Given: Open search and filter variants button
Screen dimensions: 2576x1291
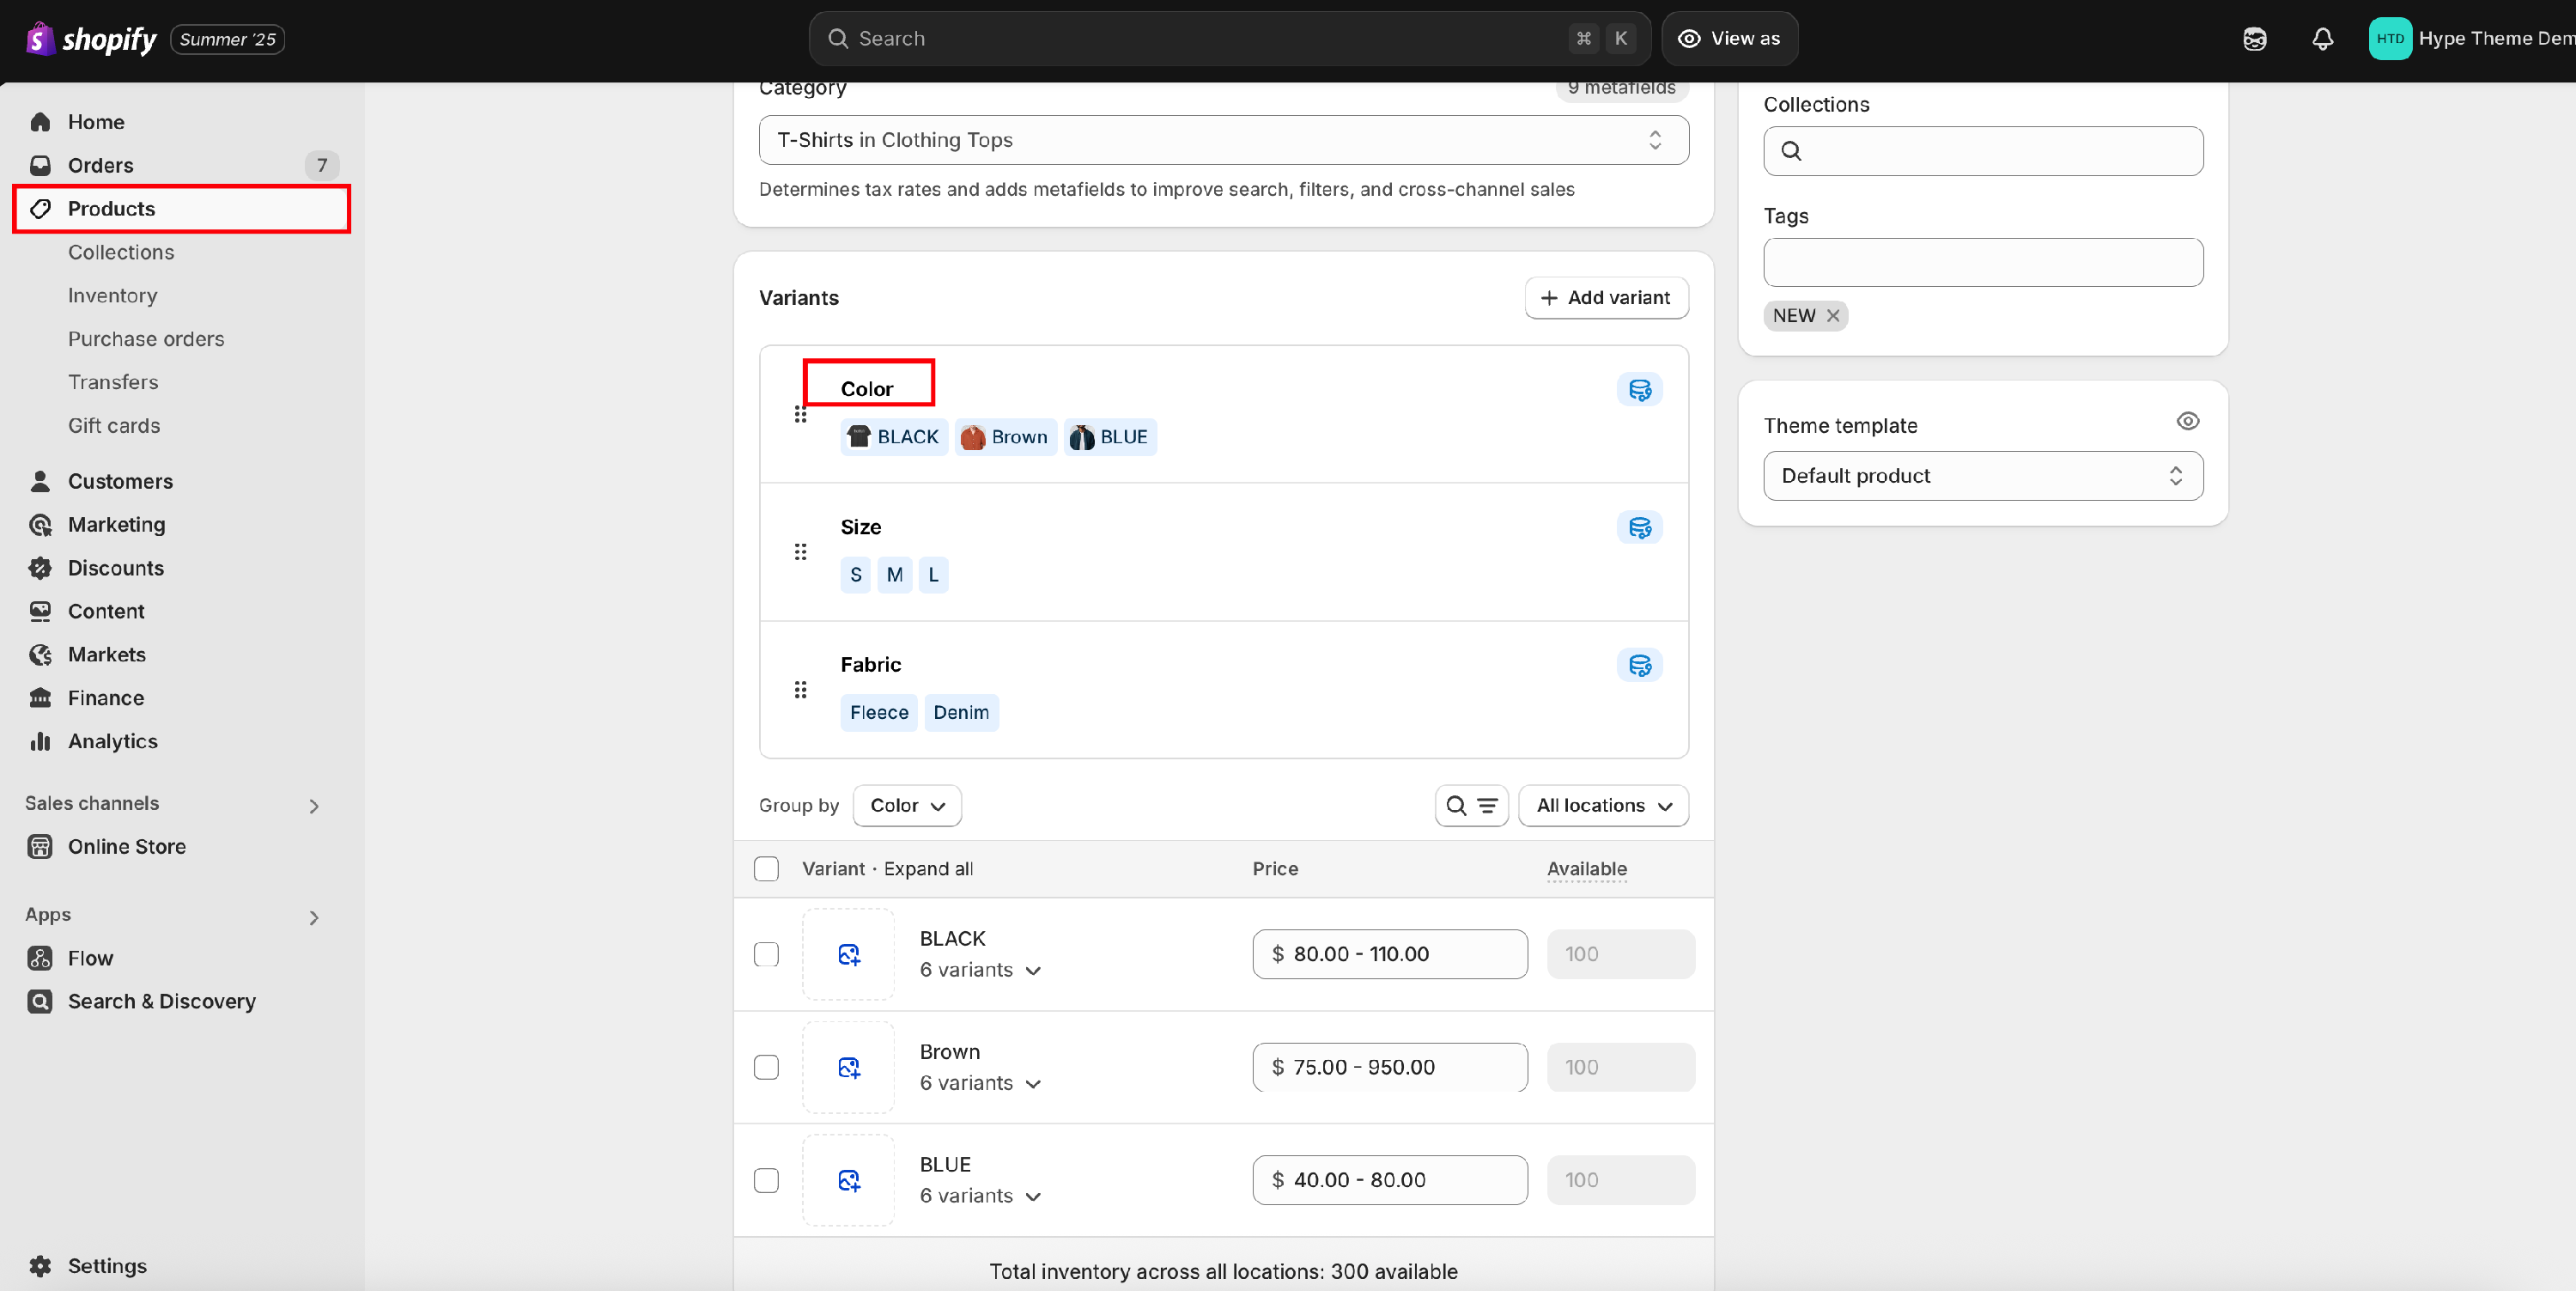Looking at the screenshot, I should 1471,806.
